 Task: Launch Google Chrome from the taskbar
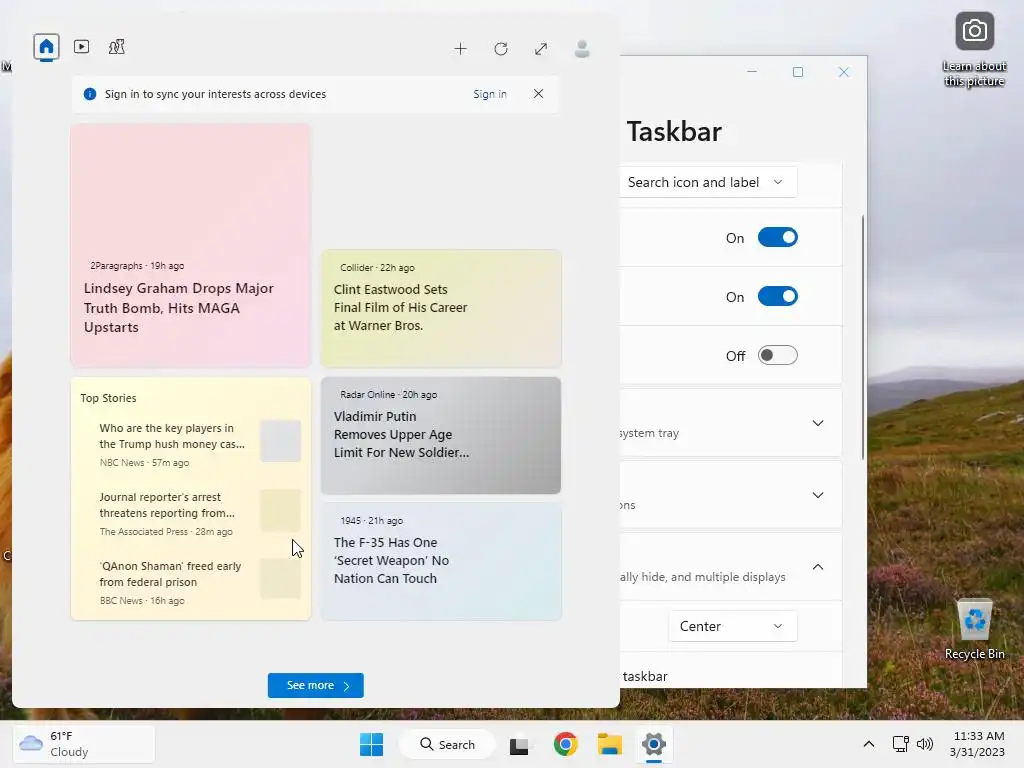[566, 744]
